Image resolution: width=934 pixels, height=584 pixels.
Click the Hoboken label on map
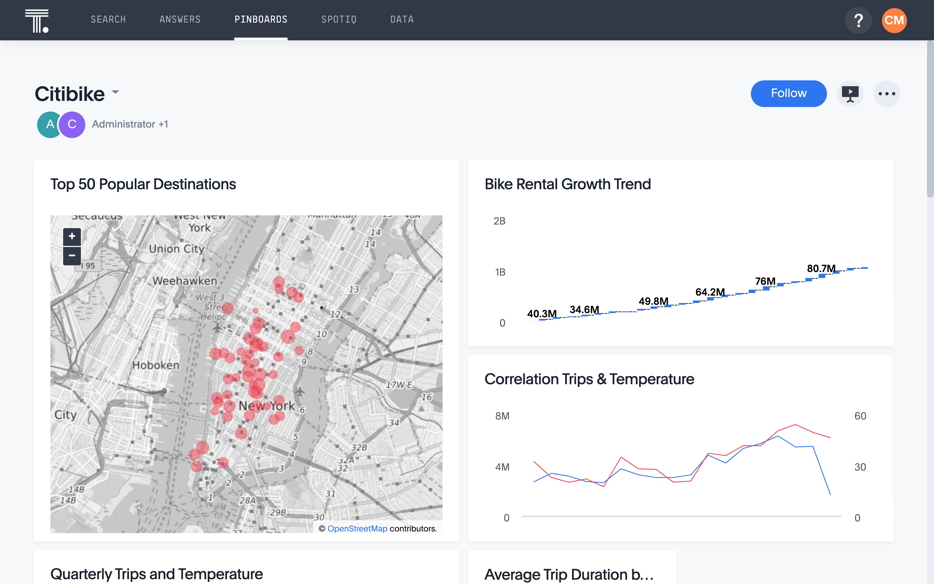pyautogui.click(x=155, y=365)
